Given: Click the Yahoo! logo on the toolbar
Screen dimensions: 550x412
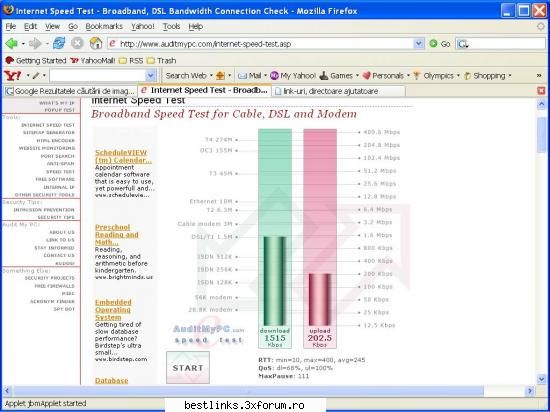Looking at the screenshot, I should [x=12, y=75].
